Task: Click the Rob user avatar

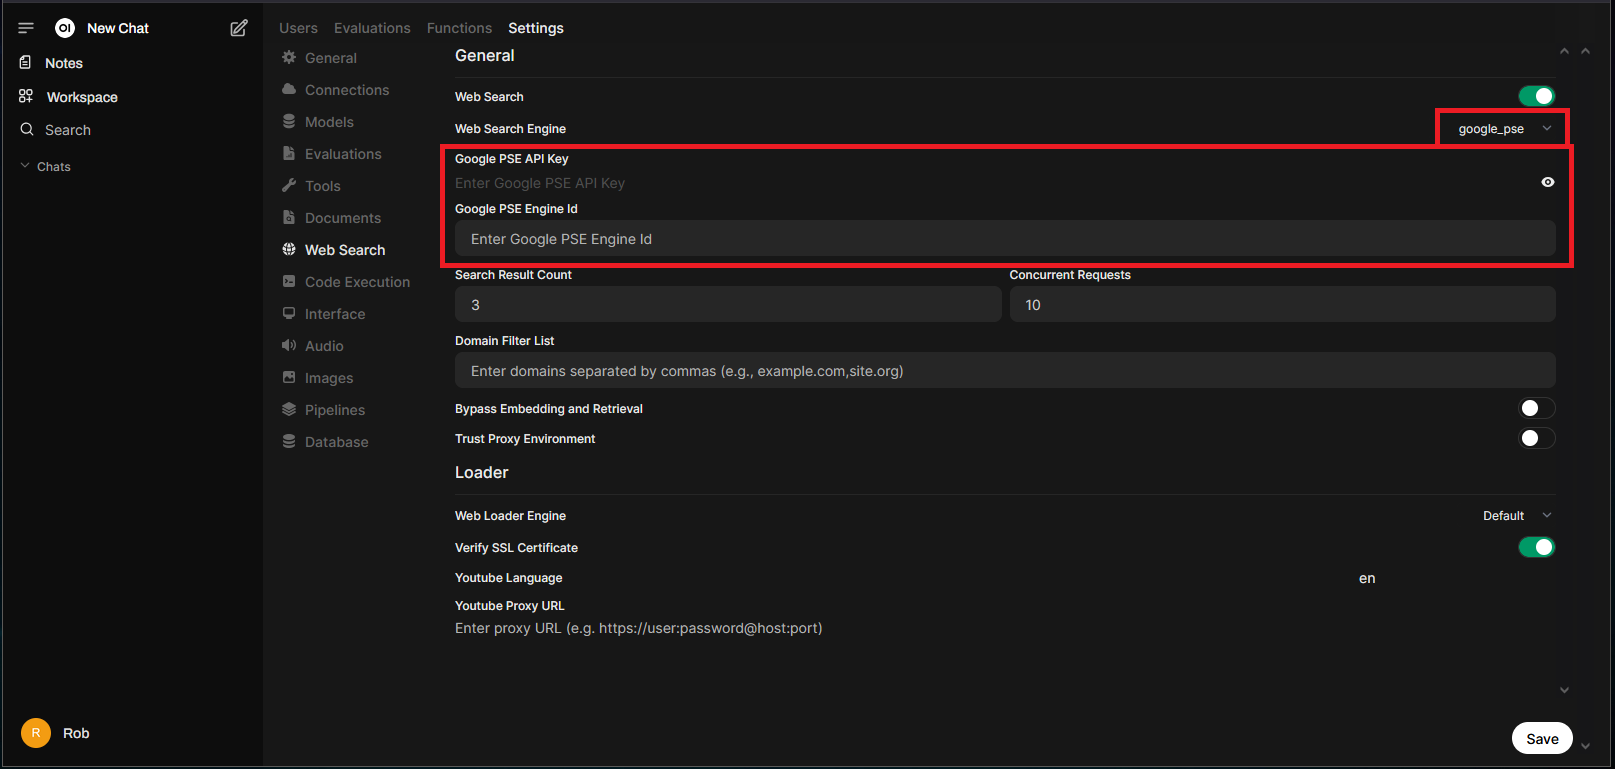Action: pos(36,733)
